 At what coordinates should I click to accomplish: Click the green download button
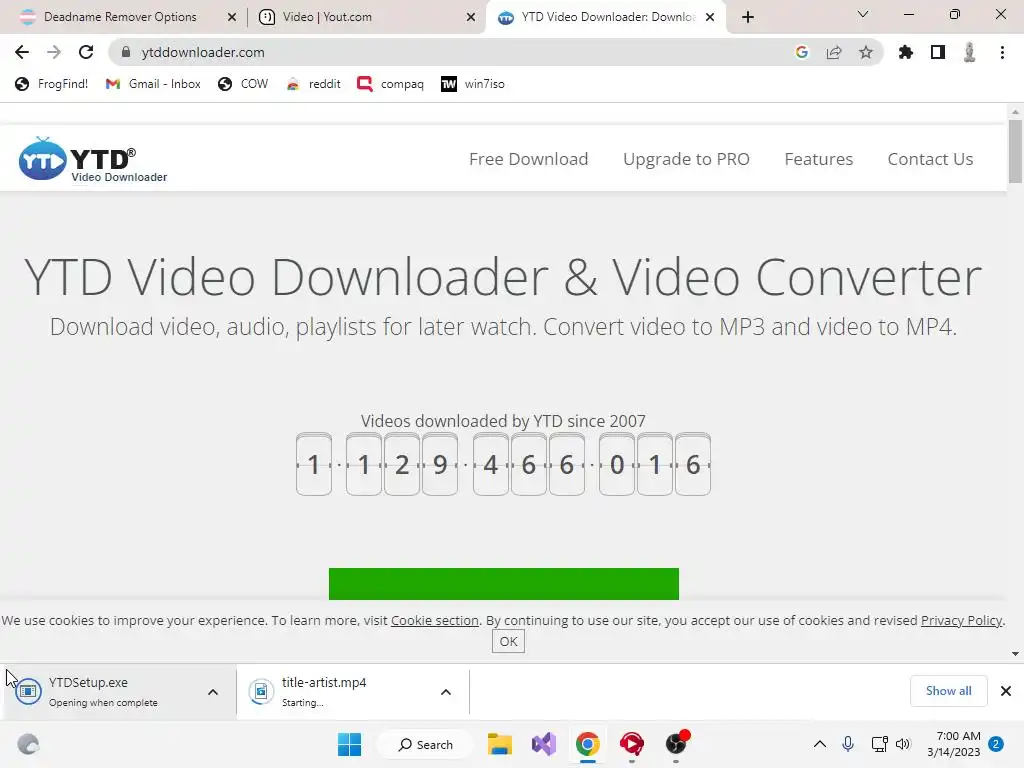(x=504, y=584)
